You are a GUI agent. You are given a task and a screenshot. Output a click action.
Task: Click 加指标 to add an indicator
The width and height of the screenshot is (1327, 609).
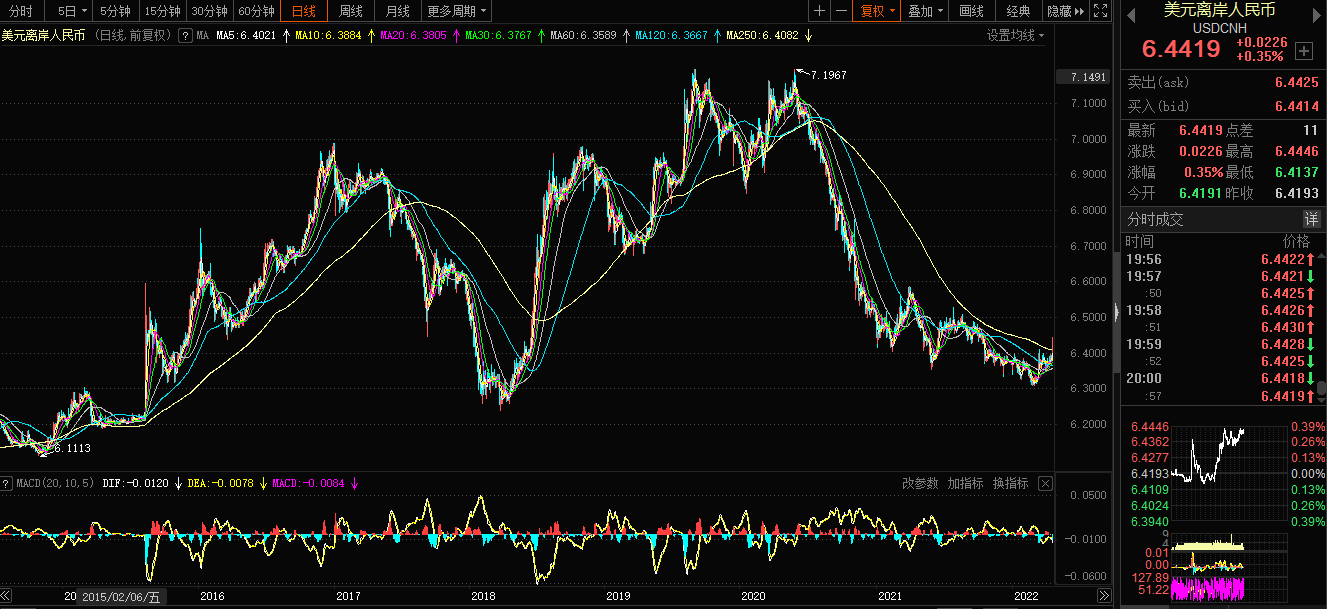point(965,483)
